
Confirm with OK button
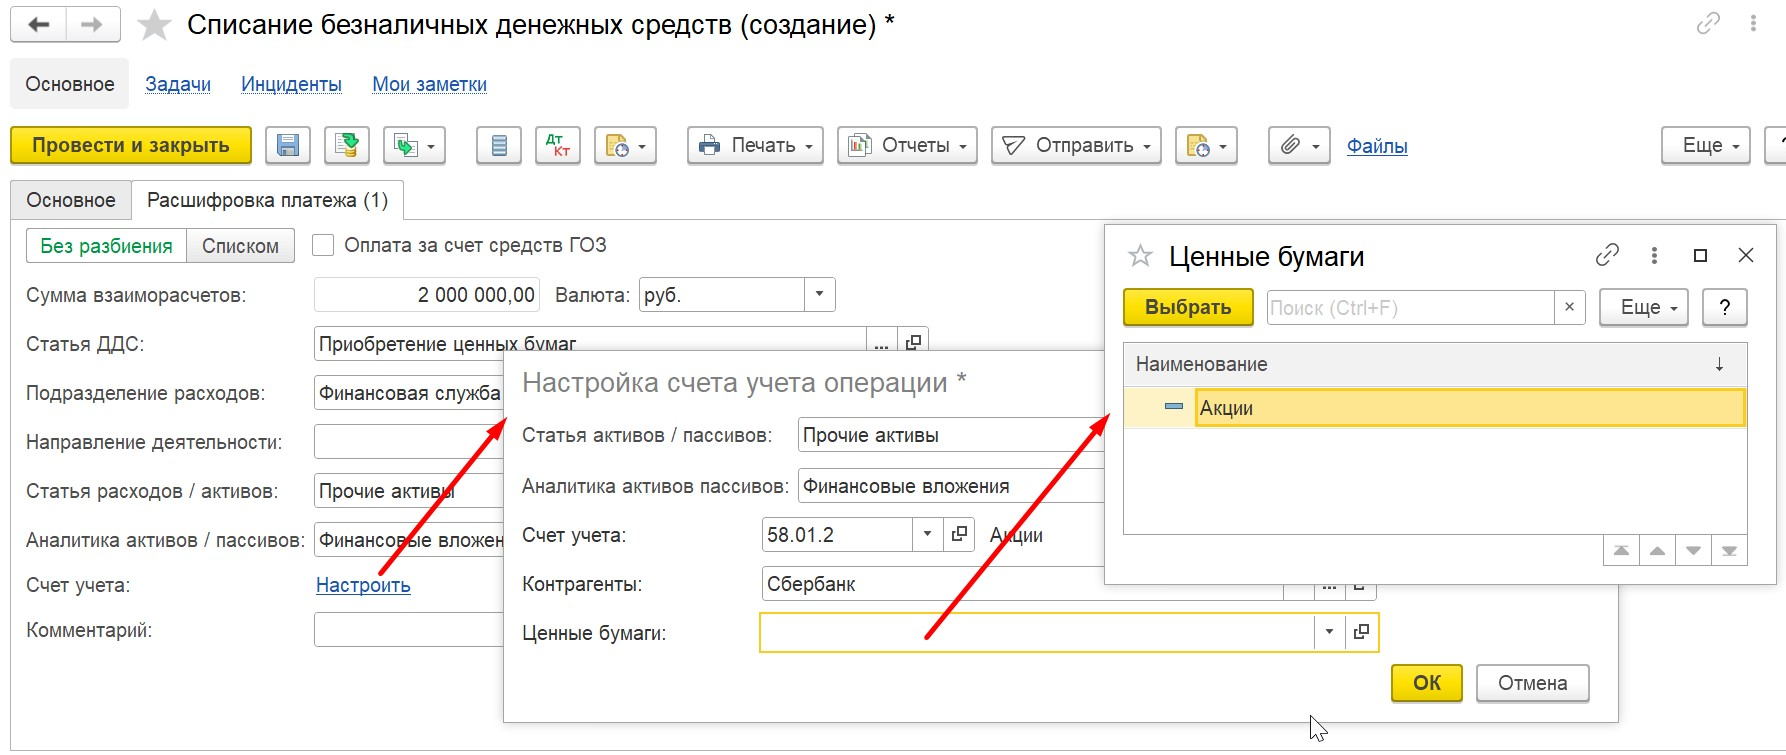[1427, 683]
